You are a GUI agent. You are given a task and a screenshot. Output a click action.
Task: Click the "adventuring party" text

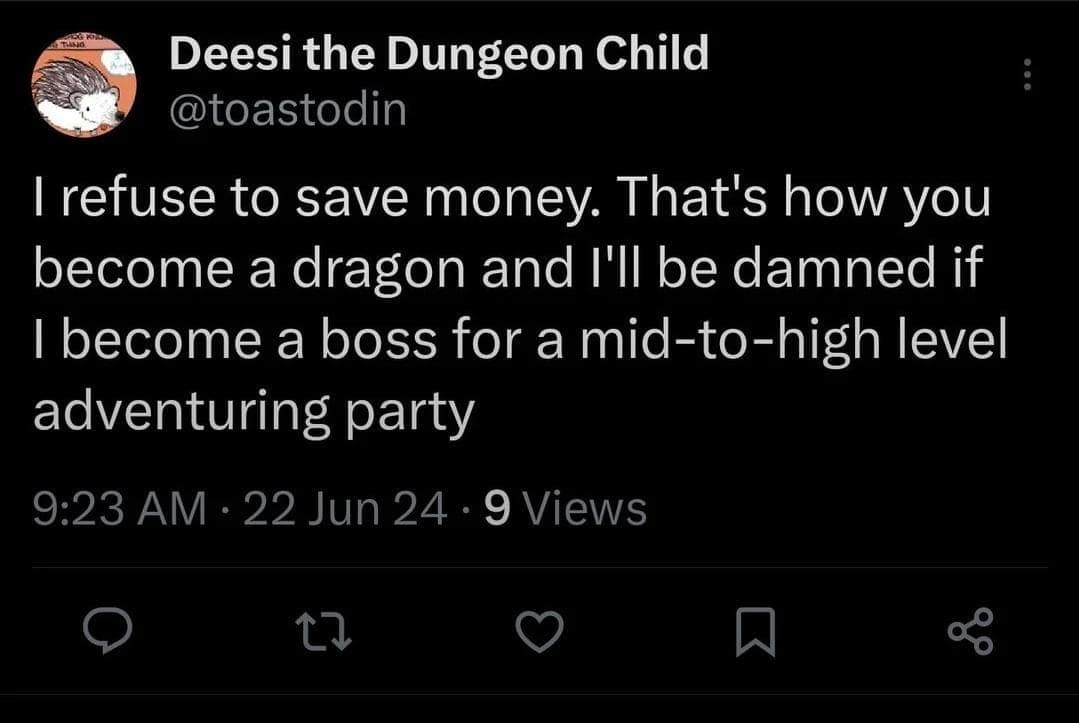252,412
